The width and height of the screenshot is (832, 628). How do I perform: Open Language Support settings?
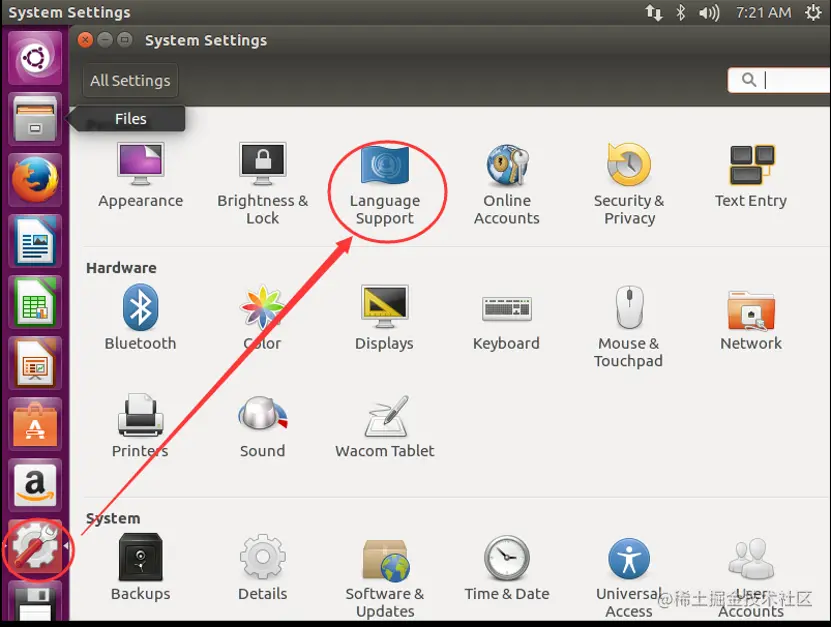pyautogui.click(x=385, y=186)
